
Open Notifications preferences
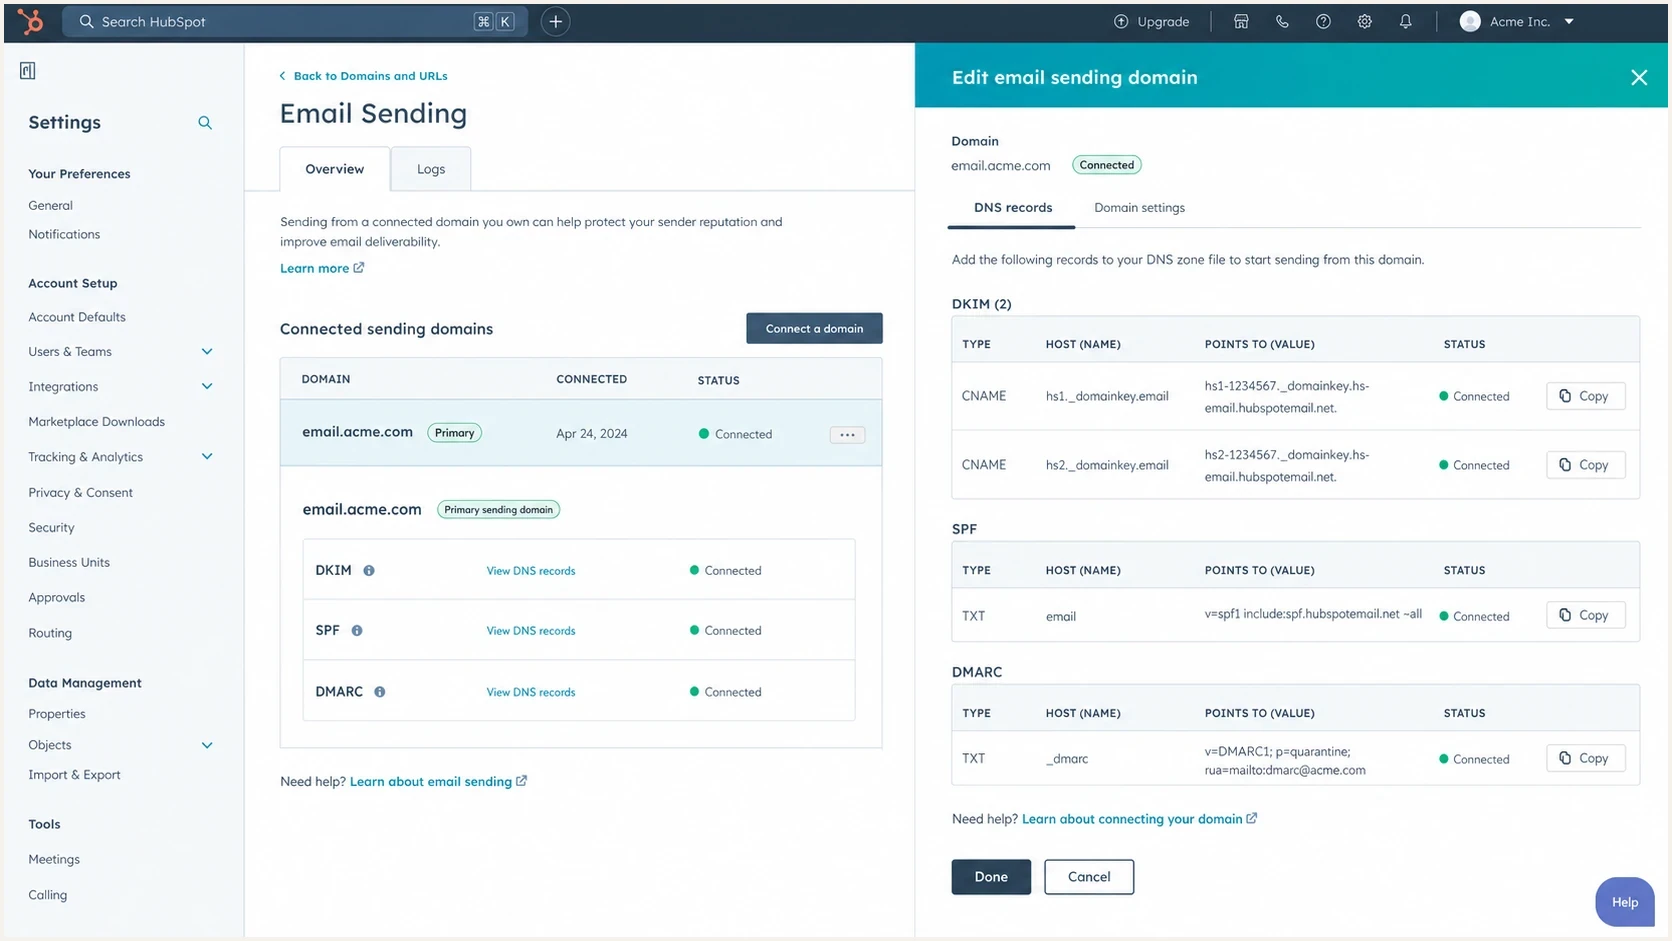(x=64, y=234)
